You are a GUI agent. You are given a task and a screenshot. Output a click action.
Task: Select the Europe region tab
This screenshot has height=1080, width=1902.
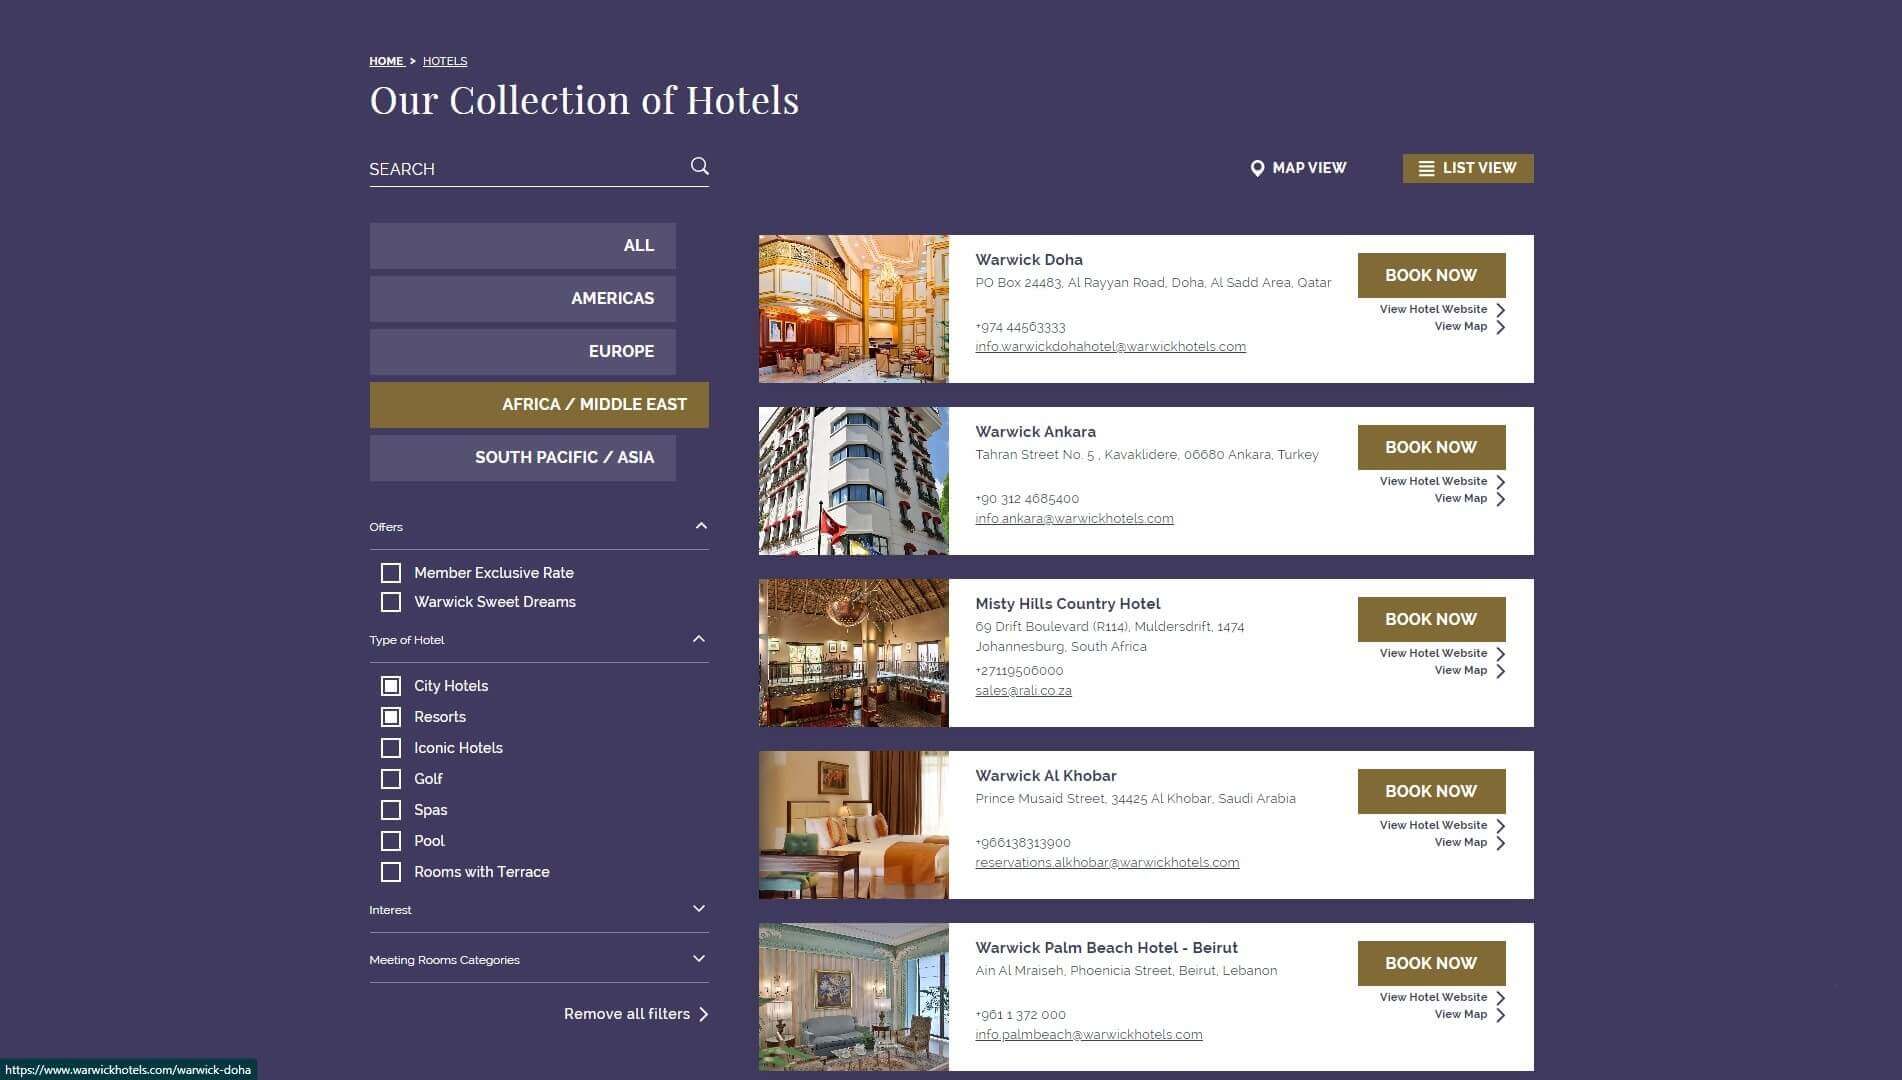pos(522,352)
